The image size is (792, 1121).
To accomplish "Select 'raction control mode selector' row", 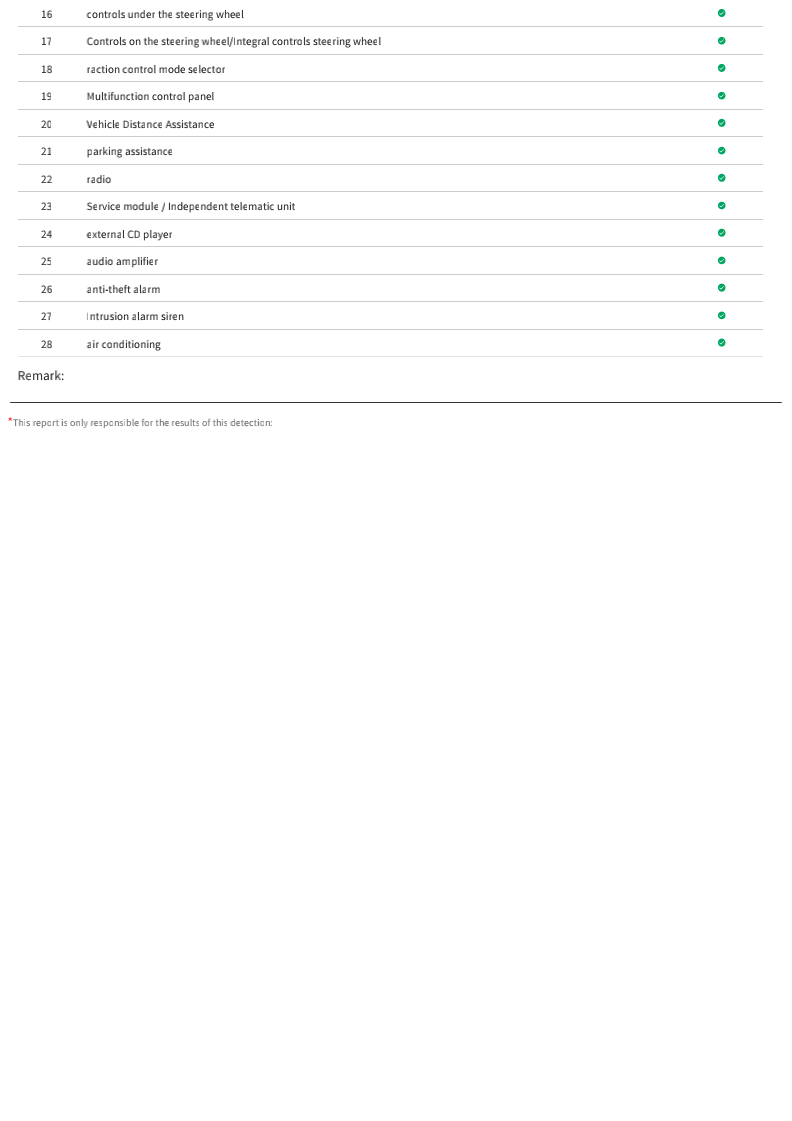I will pyautogui.click(x=390, y=69).
